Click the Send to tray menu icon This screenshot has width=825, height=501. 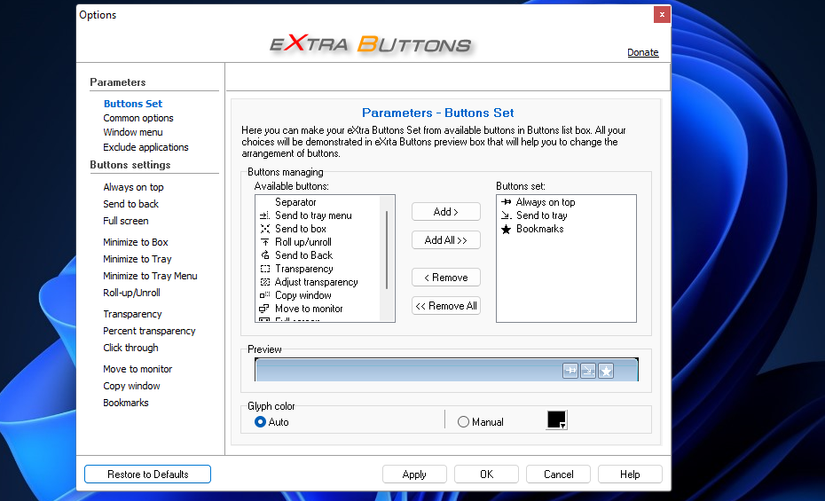pos(265,216)
